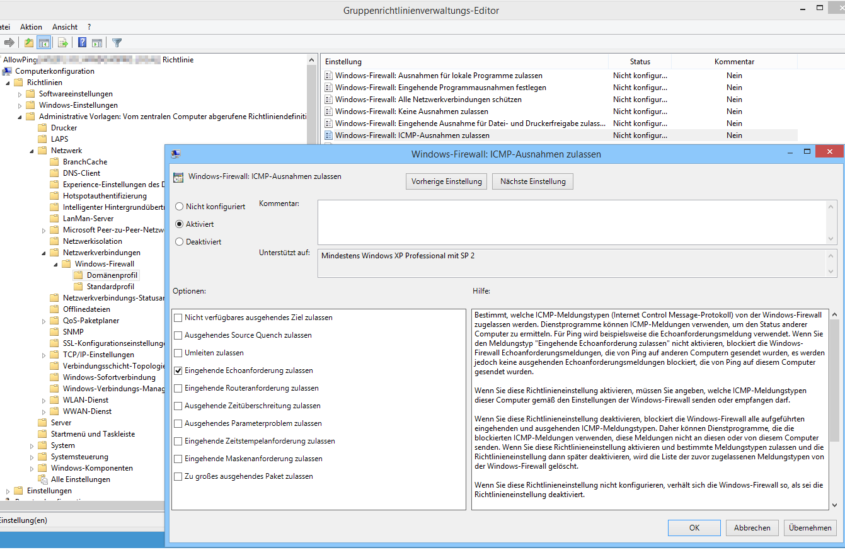Check 'Eingehende Maskenanforderung zulassen'
Image resolution: width=845 pixels, height=550 pixels.
tap(178, 459)
